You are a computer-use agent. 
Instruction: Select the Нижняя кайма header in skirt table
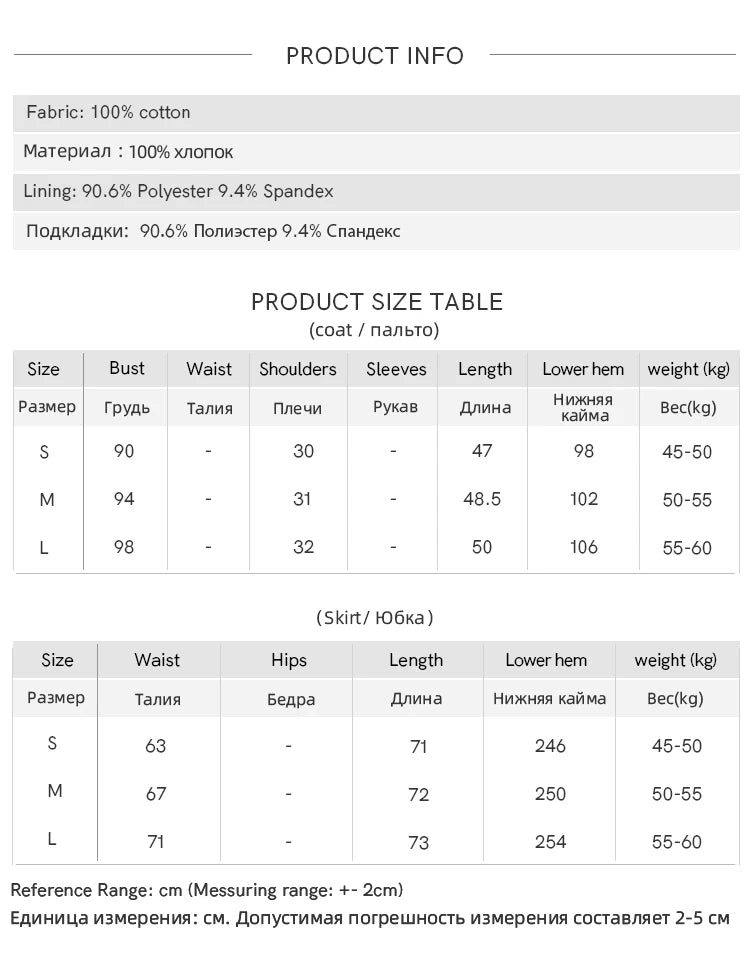[x=550, y=698]
